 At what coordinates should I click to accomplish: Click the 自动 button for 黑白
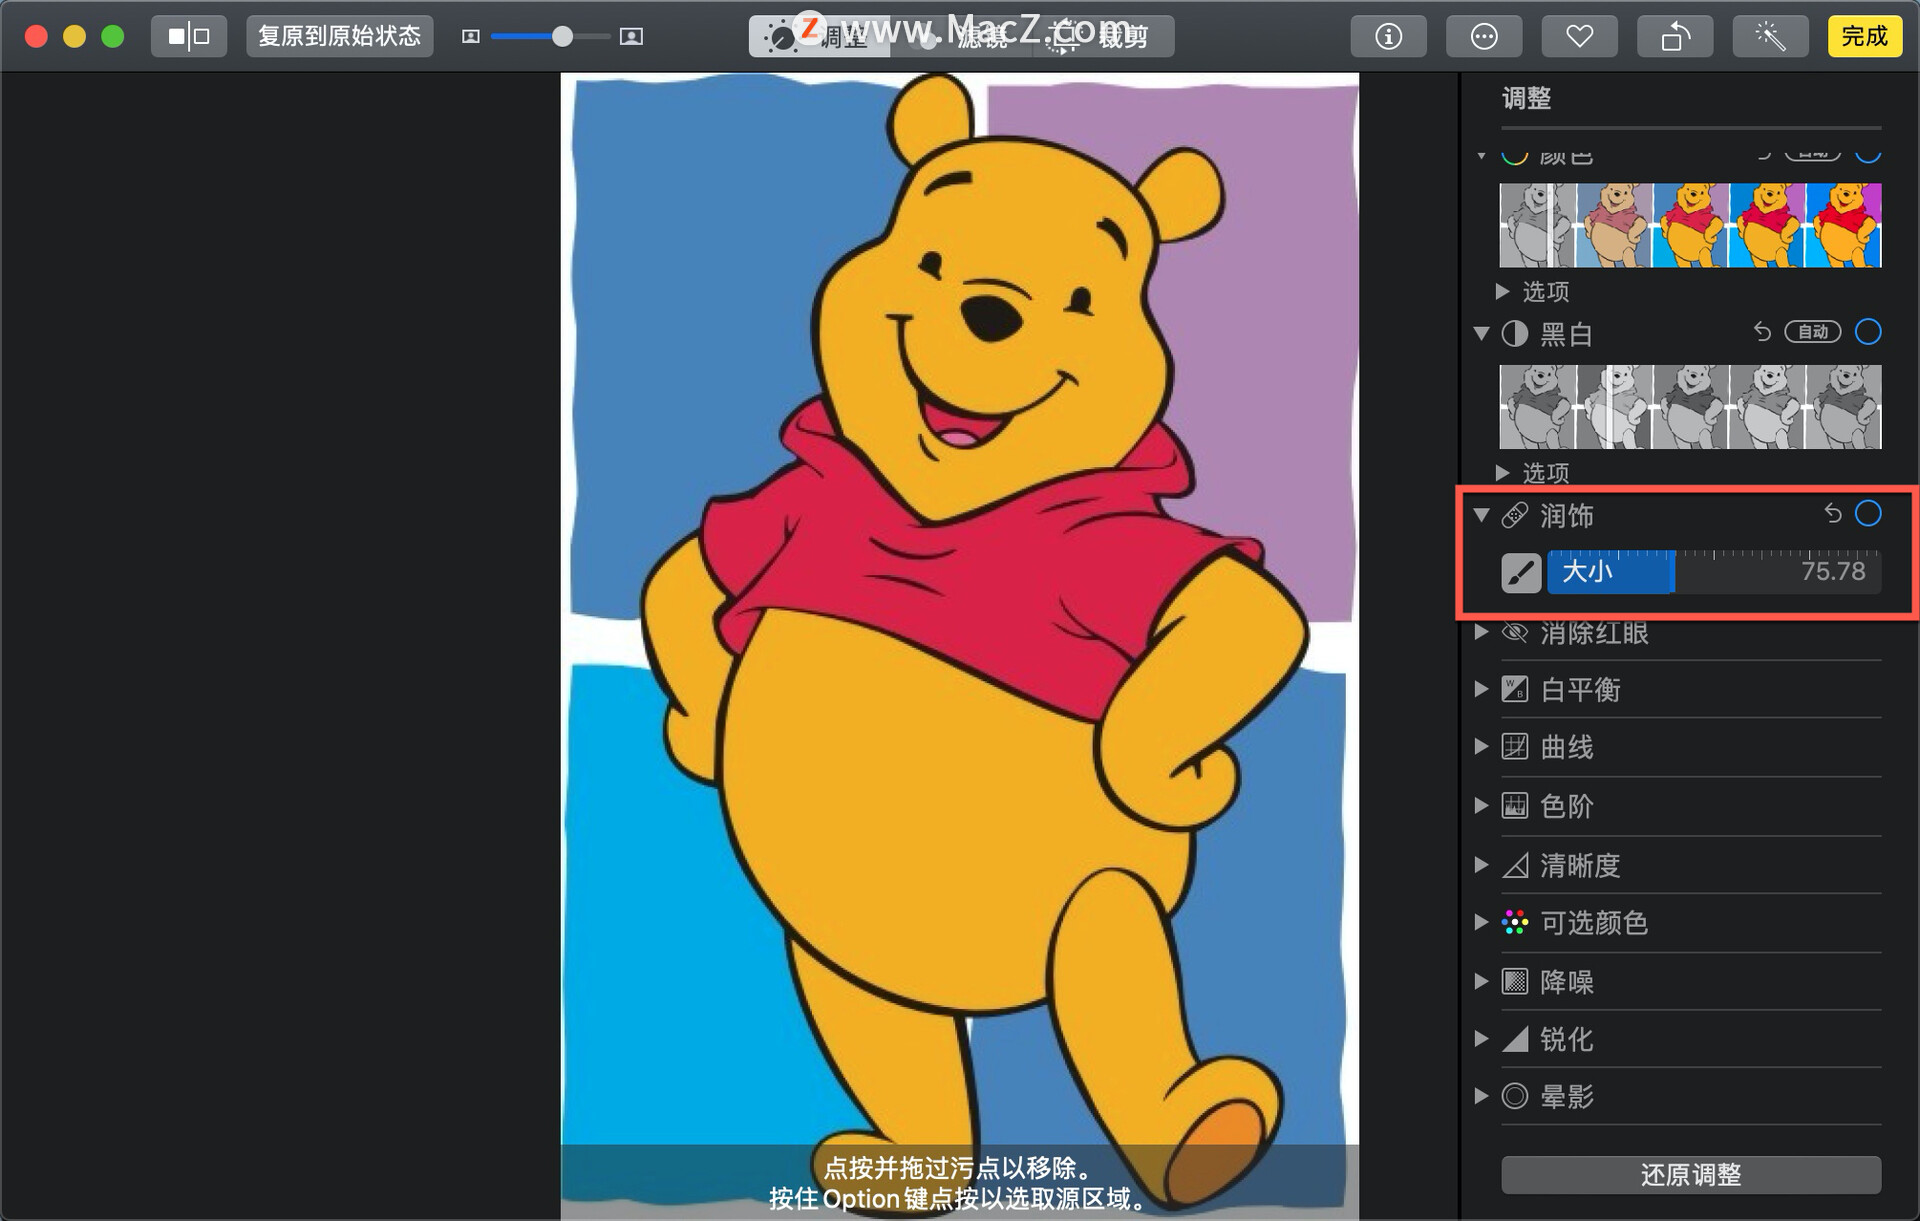click(1812, 332)
